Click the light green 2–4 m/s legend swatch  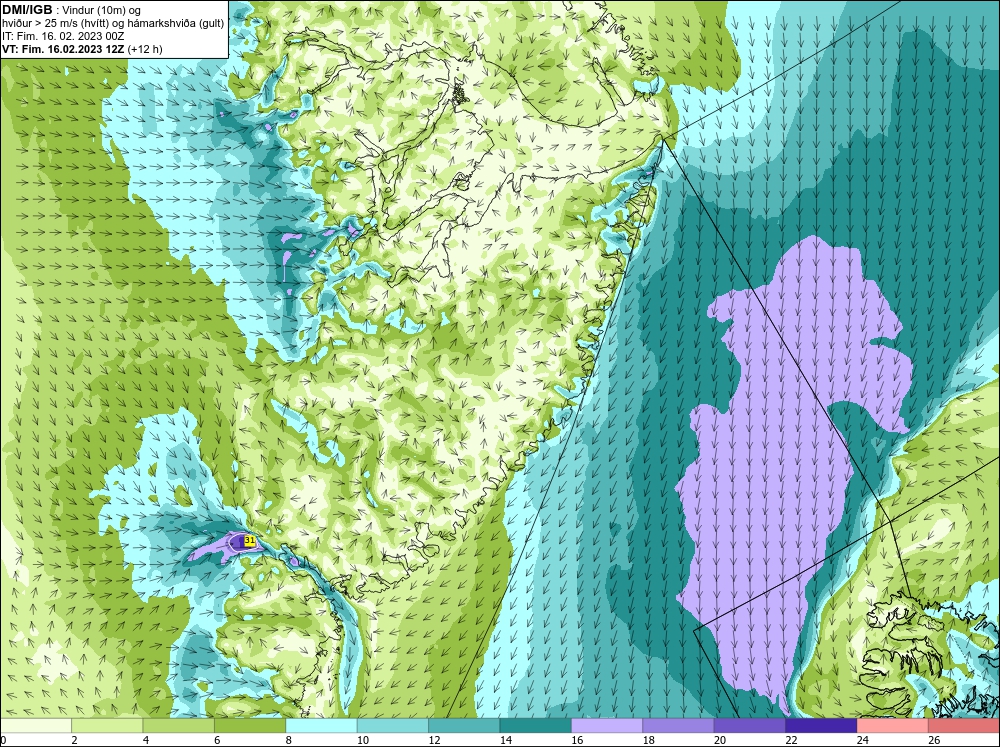click(107, 726)
